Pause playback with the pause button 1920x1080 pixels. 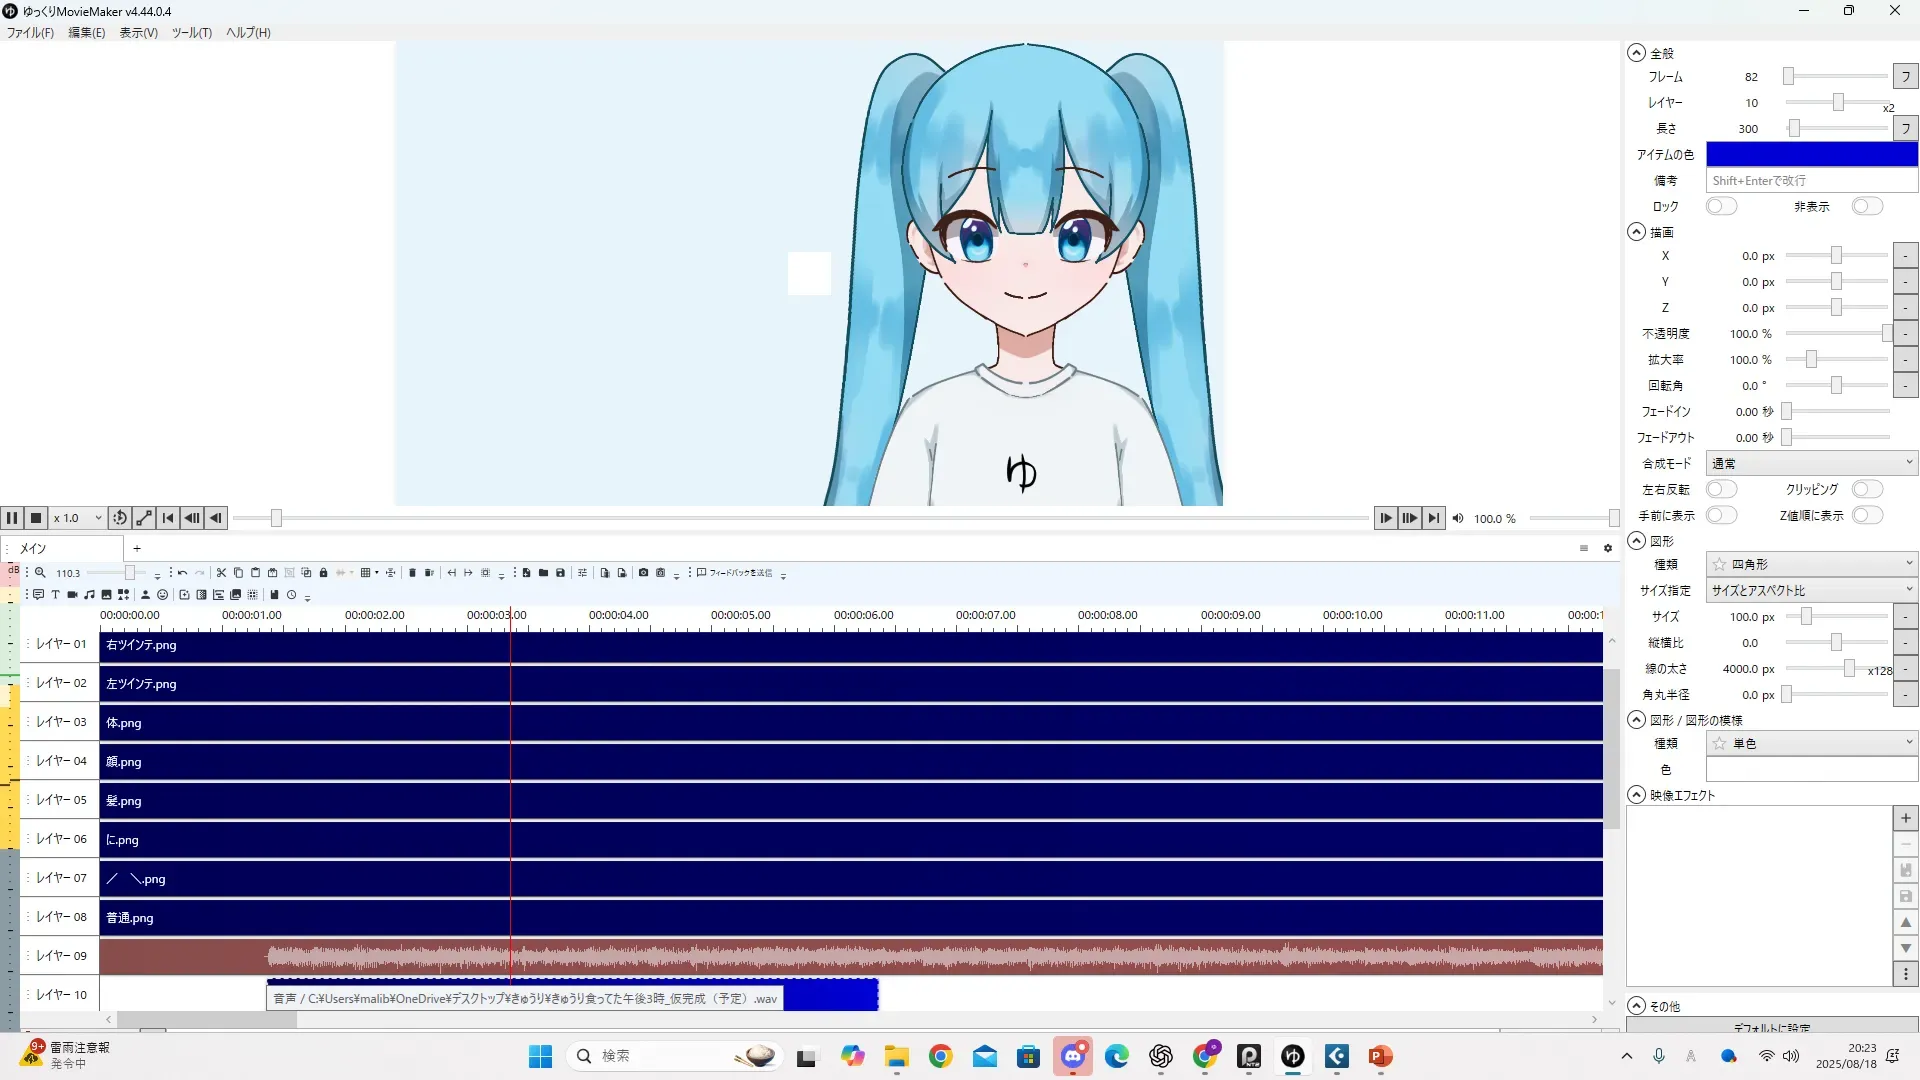click(12, 518)
